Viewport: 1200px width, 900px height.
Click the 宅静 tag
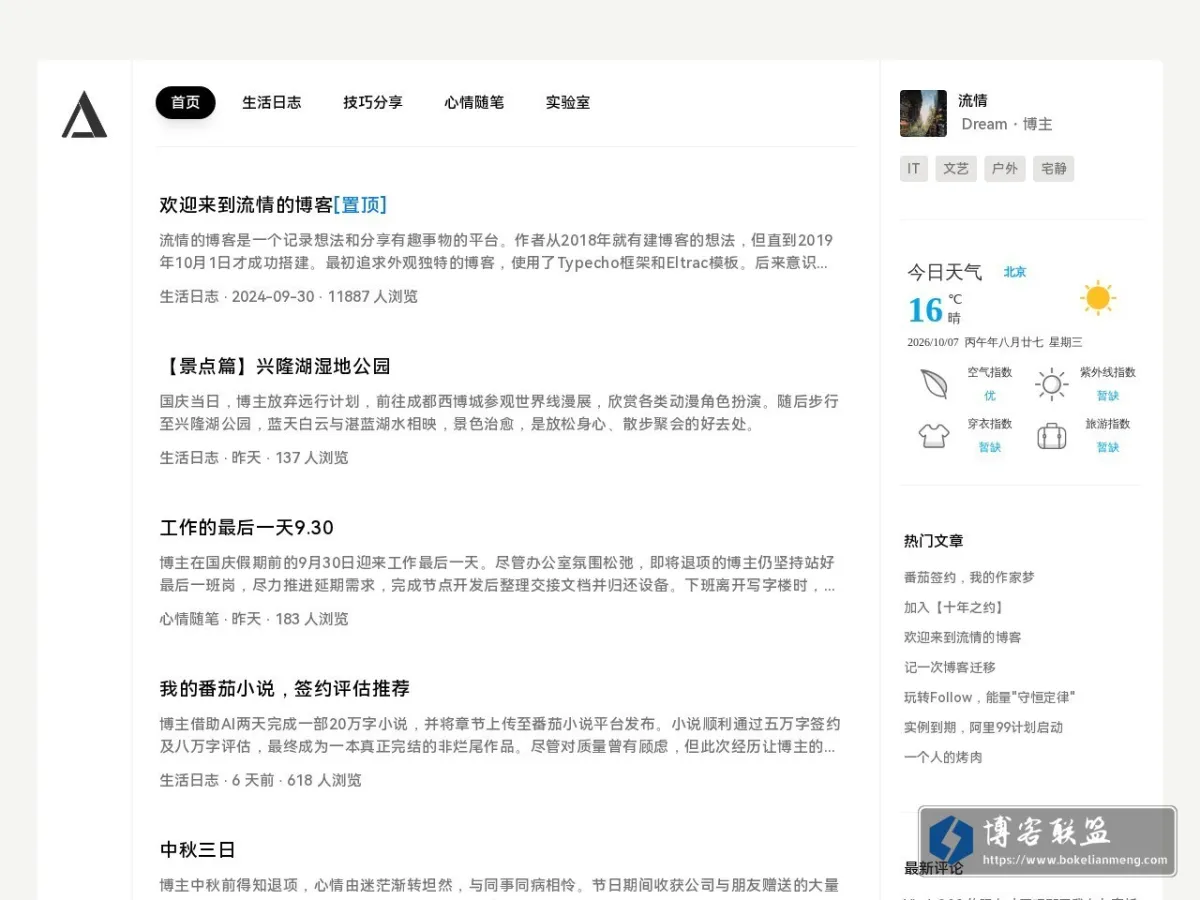[x=1054, y=169]
